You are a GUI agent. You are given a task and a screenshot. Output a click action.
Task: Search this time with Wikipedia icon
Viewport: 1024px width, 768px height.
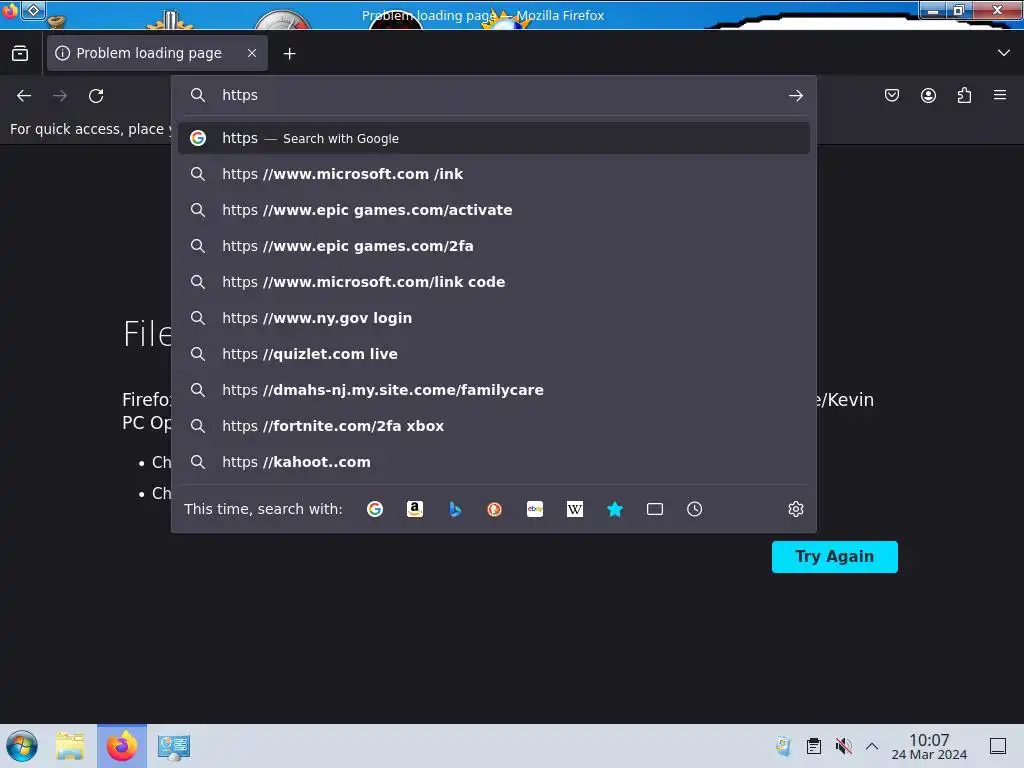point(575,509)
